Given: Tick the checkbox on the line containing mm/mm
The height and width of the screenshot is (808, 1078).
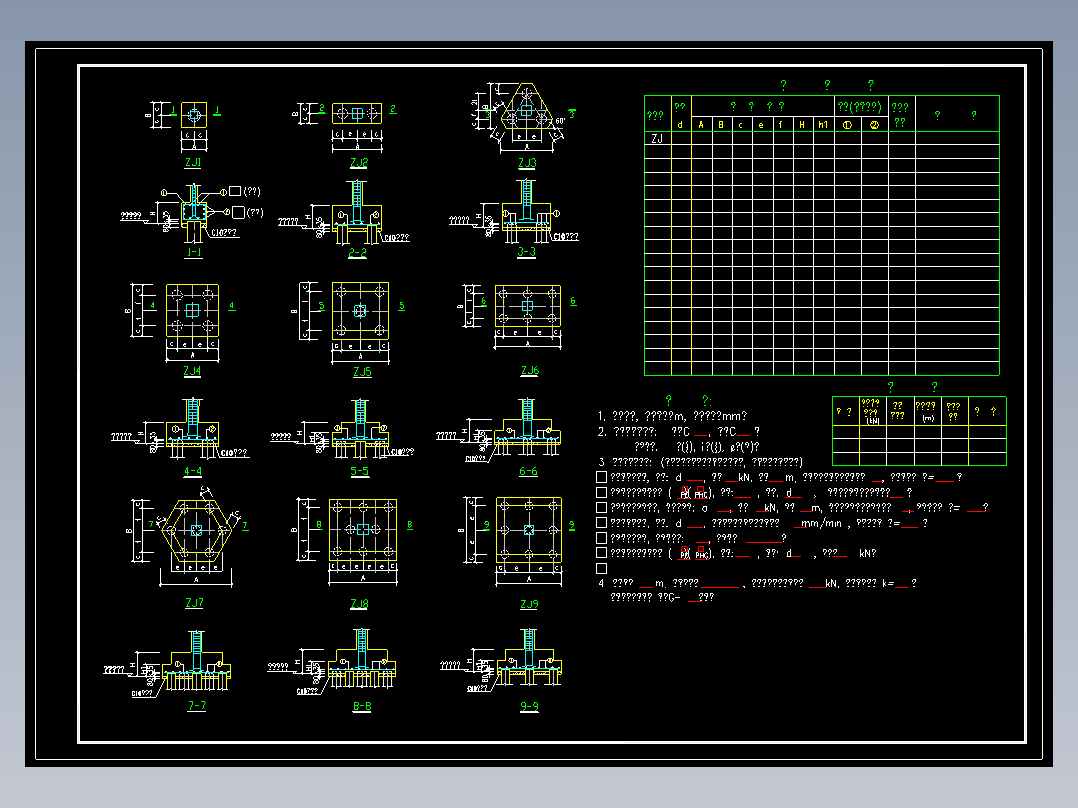Looking at the screenshot, I should pos(602,523).
